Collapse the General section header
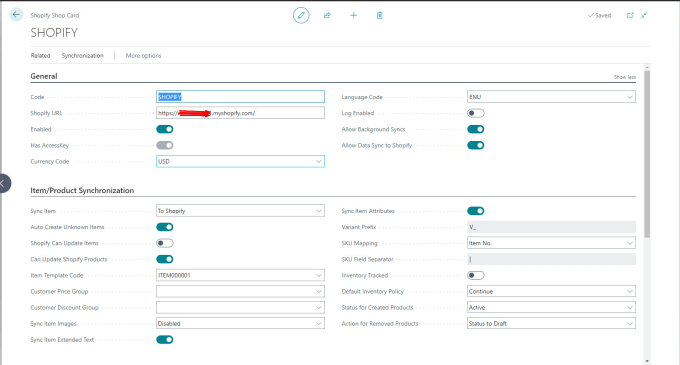 point(44,76)
